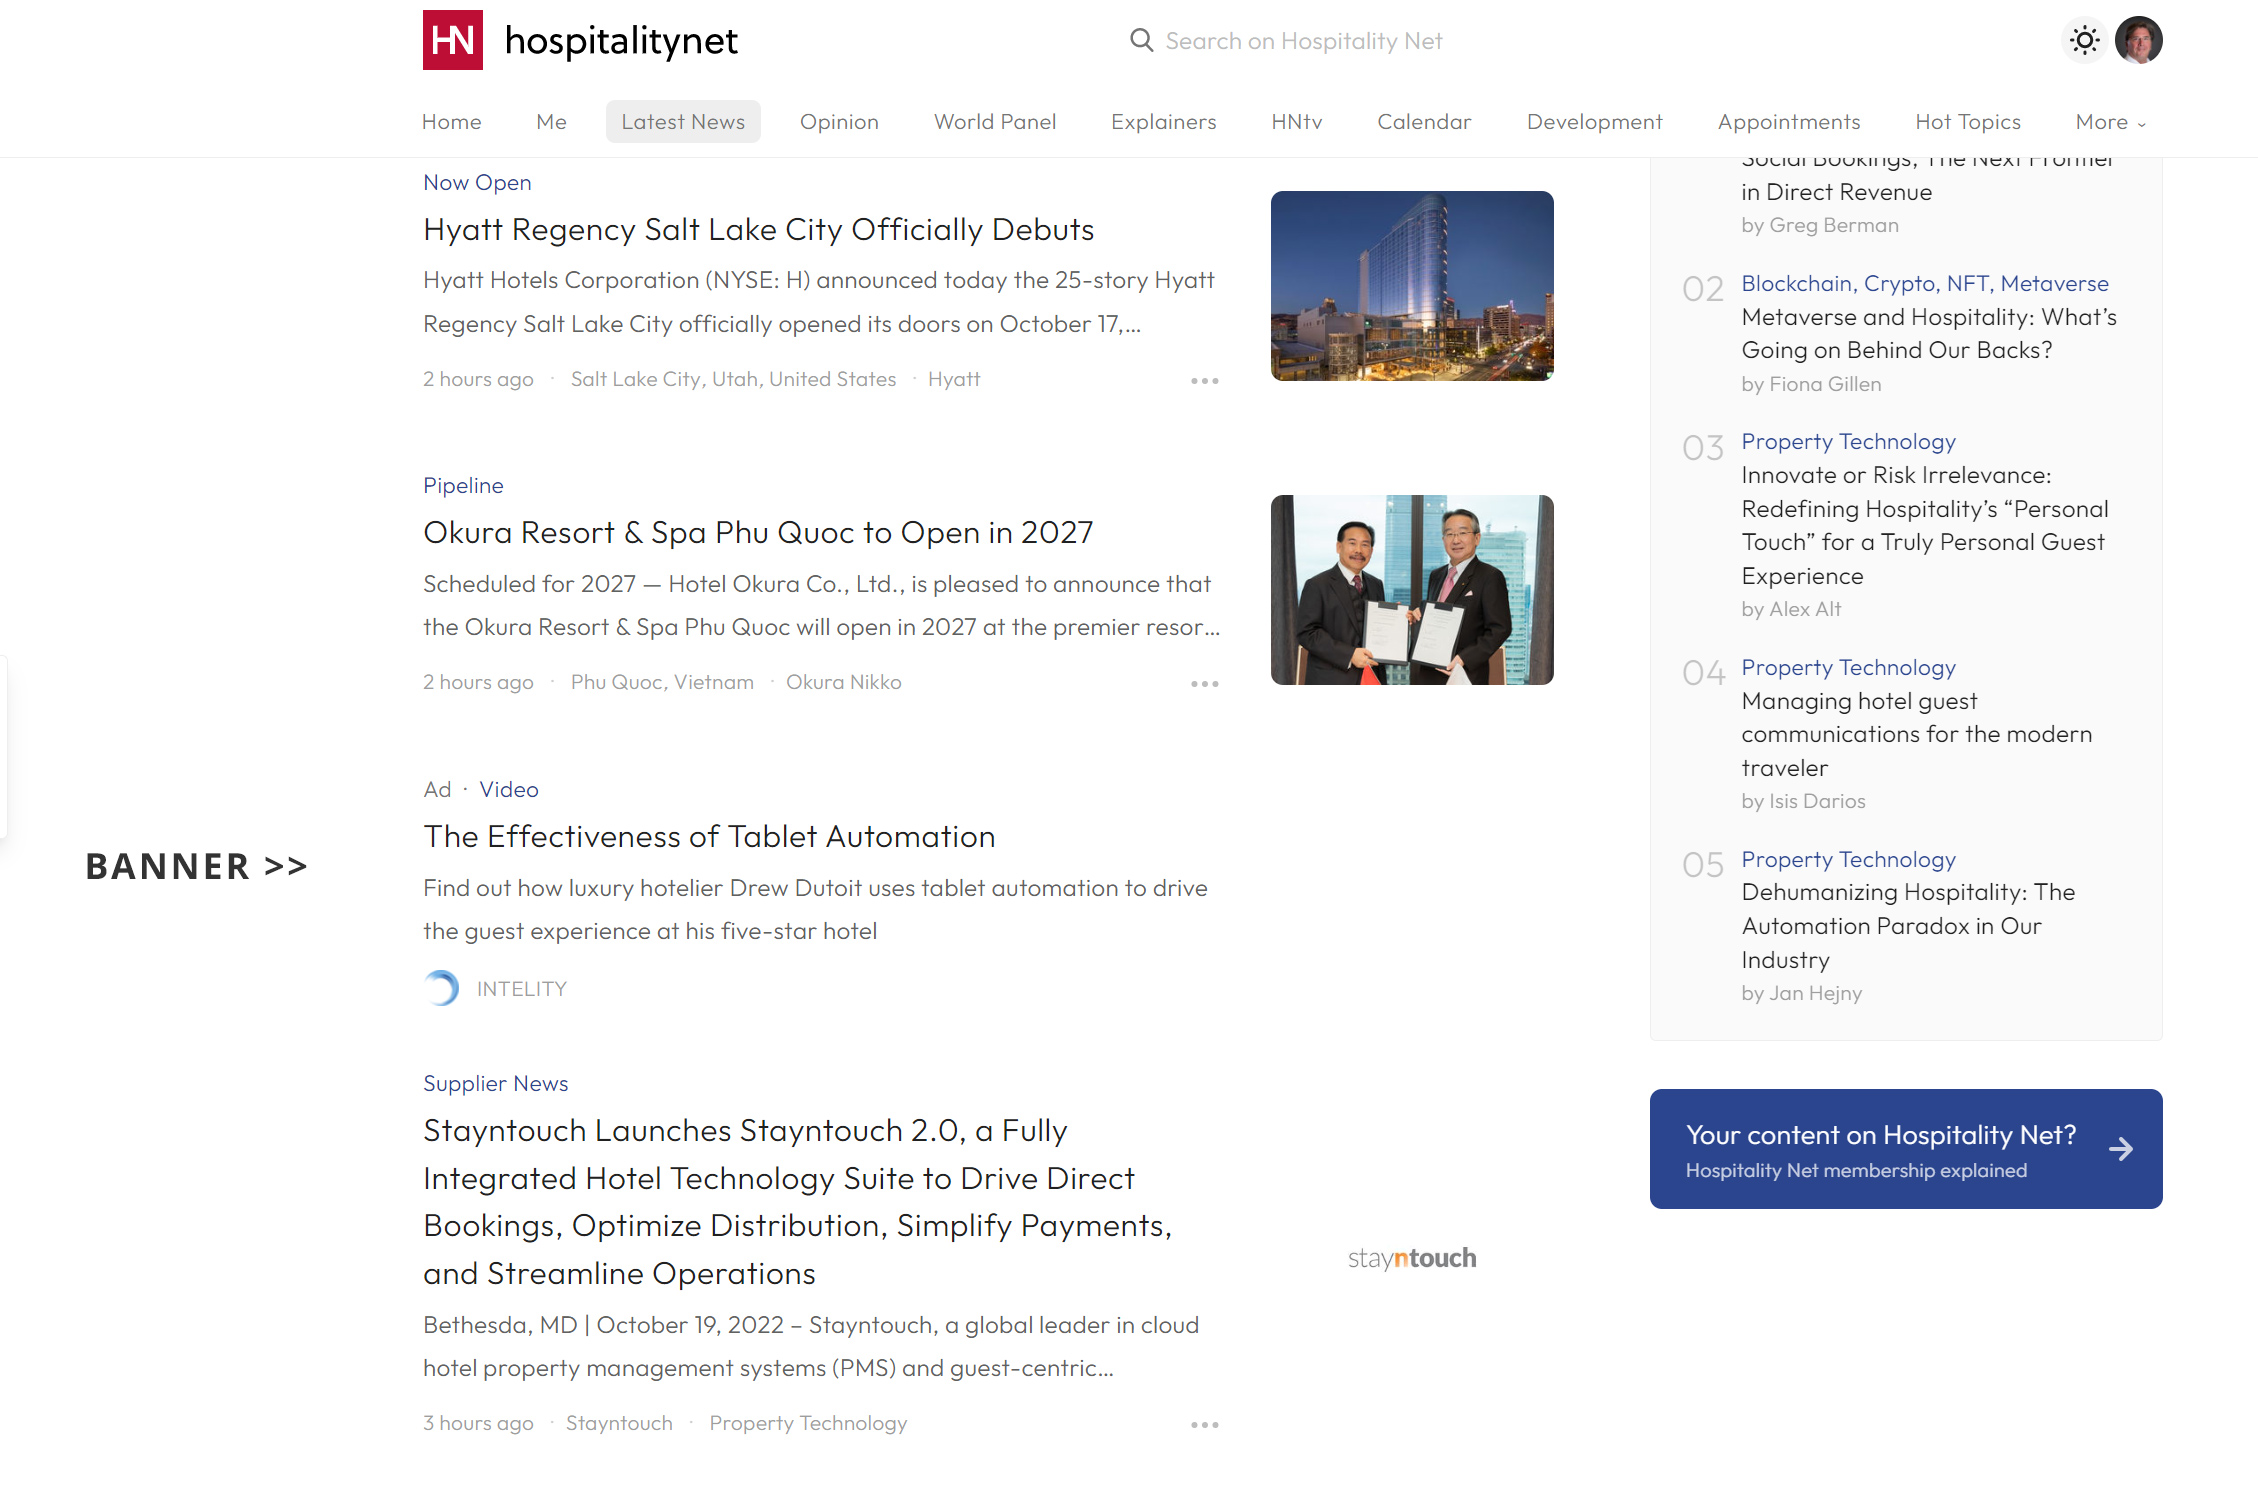
Task: Go to the World Panel section
Action: click(994, 122)
